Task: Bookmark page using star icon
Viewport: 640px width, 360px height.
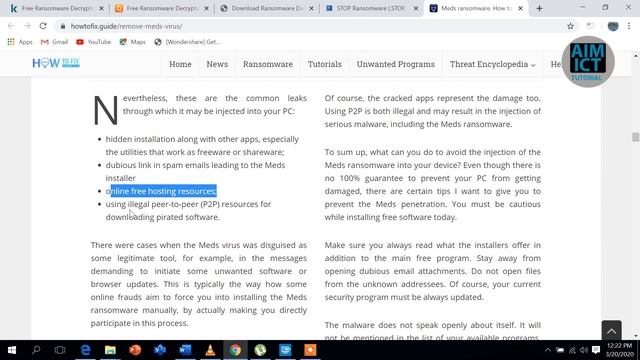Action: tap(570, 26)
